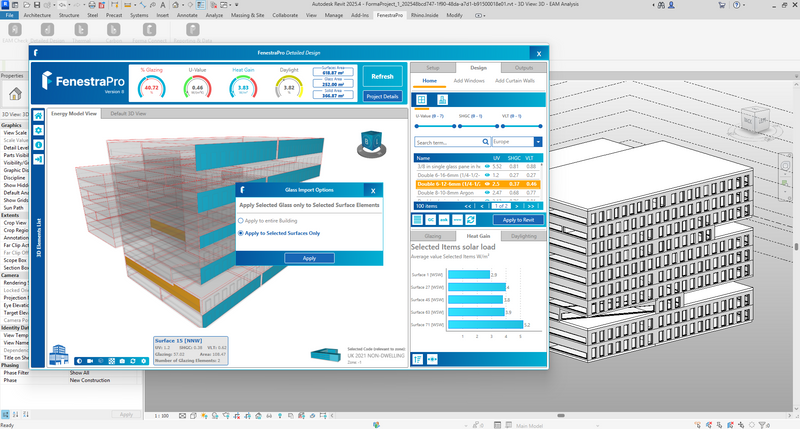Open the Revit undo history dropdown arrow
Viewport: 800px width, 429px height.
point(69,5)
